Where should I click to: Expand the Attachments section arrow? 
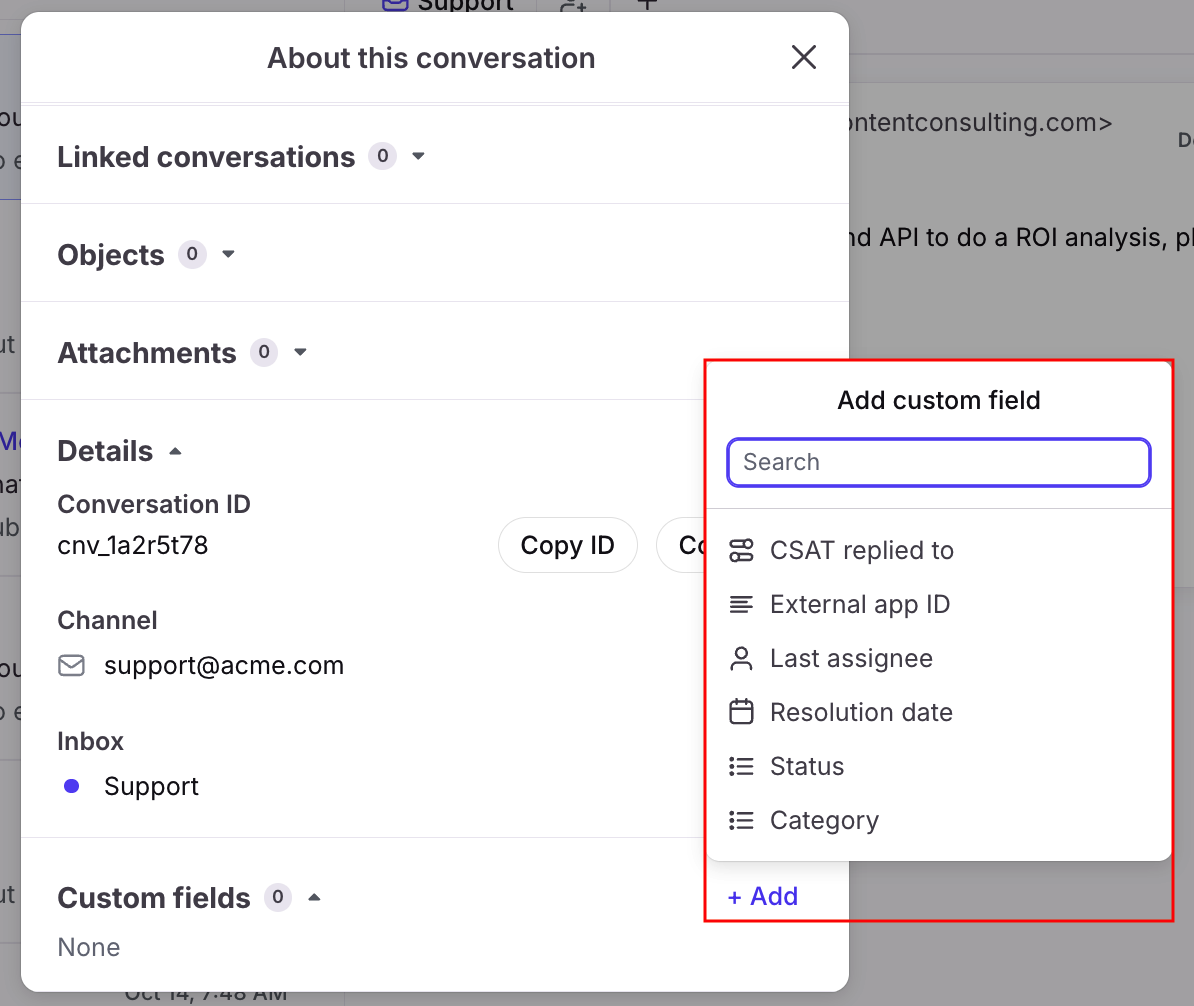pos(300,353)
